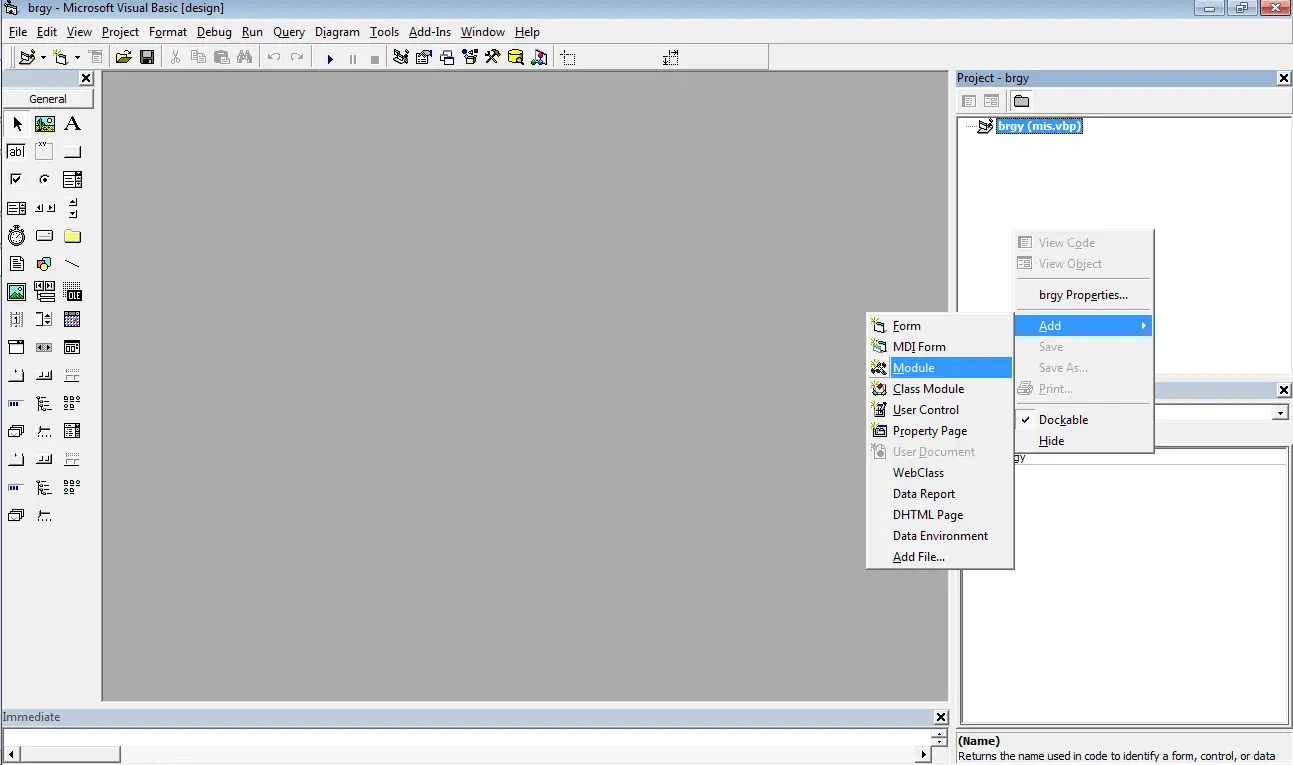The width and height of the screenshot is (1293, 765).
Task: Toggle Folders in the Project panel
Action: pyautogui.click(x=1021, y=101)
